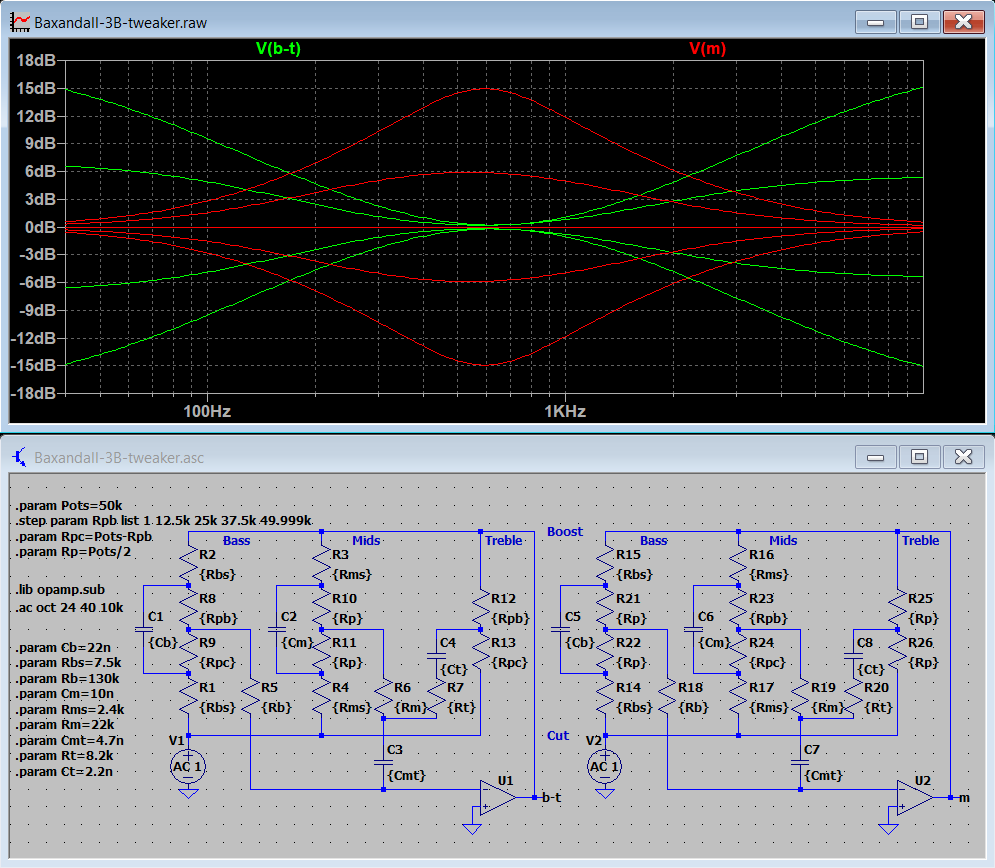Select capacitor C7 symbol
This screenshot has width=995, height=868.
click(x=800, y=761)
